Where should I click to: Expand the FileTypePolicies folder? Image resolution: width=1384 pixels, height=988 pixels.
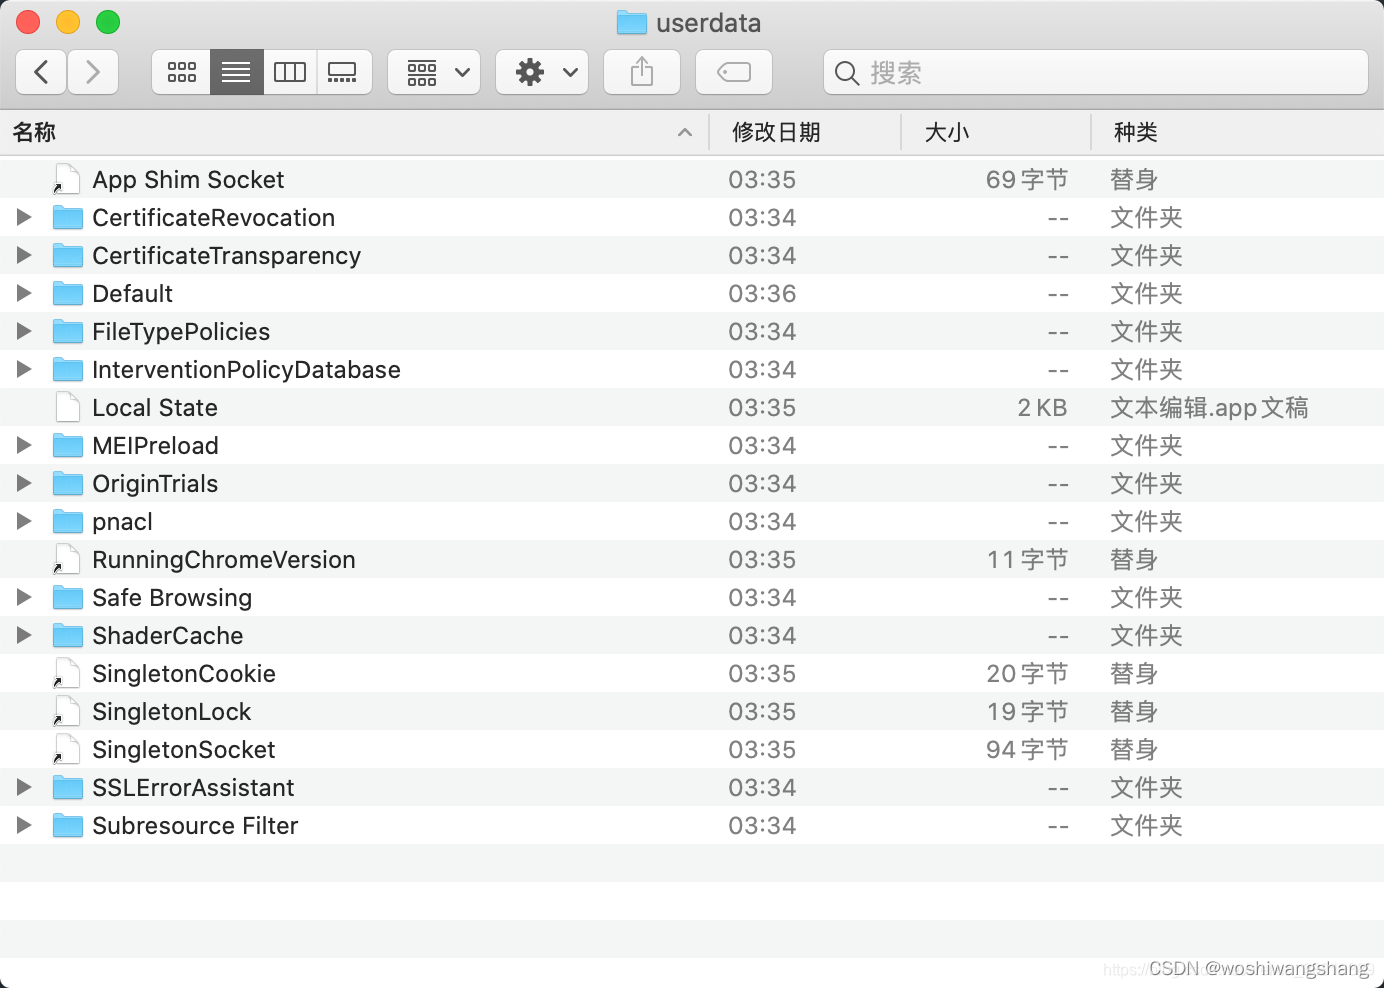coord(24,331)
